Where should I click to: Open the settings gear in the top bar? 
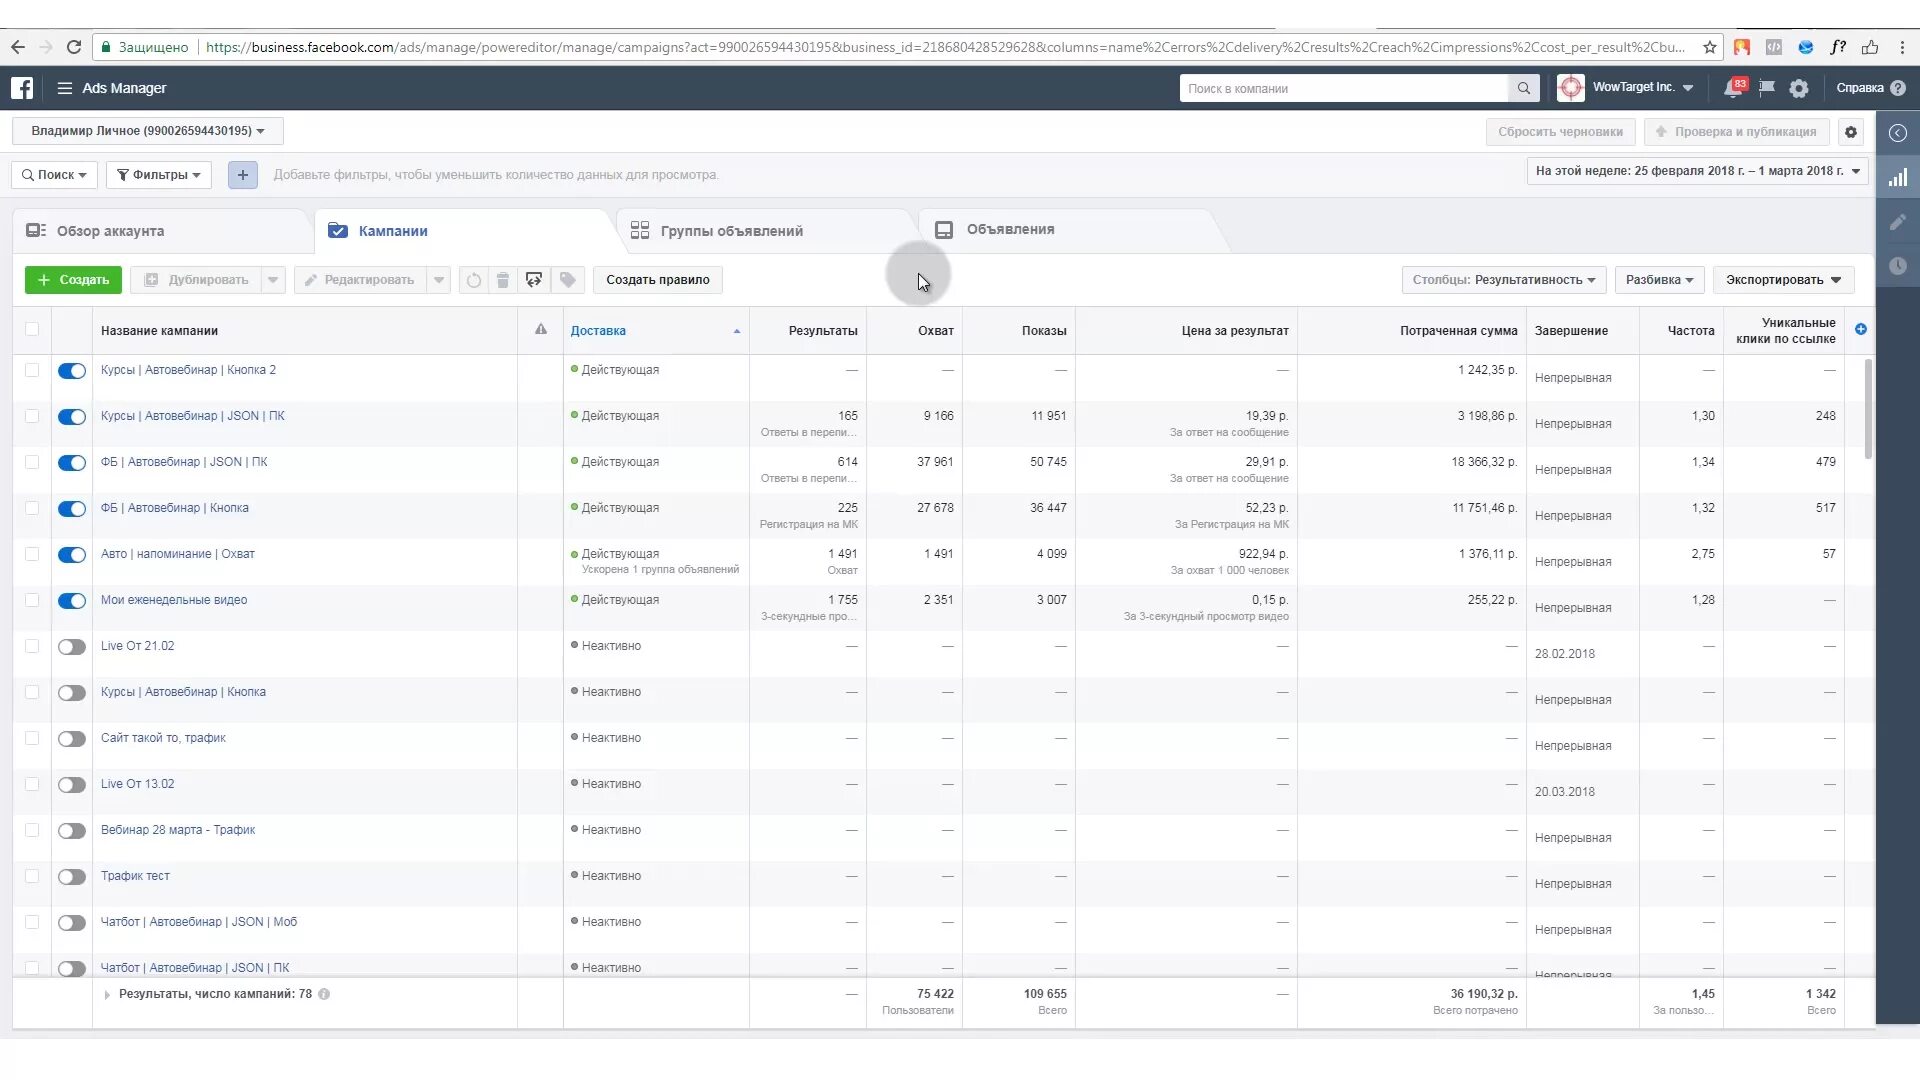click(x=1799, y=88)
